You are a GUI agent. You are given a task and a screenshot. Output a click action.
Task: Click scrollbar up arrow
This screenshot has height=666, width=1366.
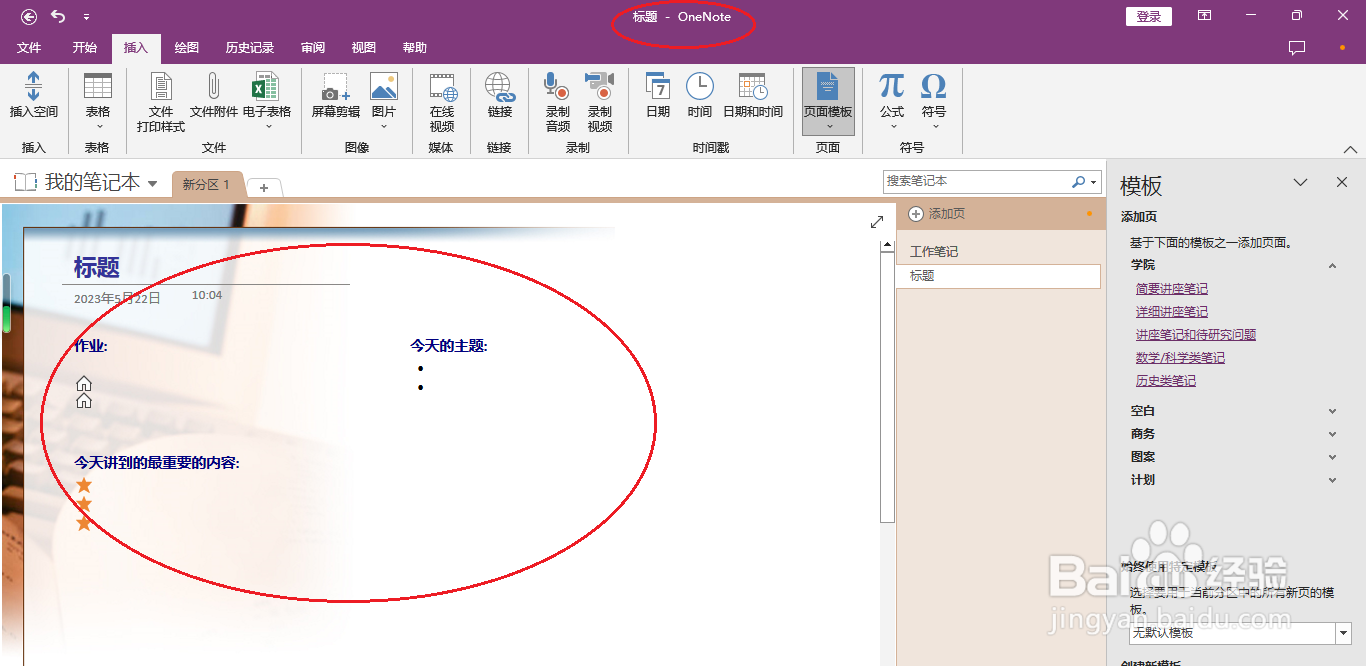pyautogui.click(x=887, y=245)
